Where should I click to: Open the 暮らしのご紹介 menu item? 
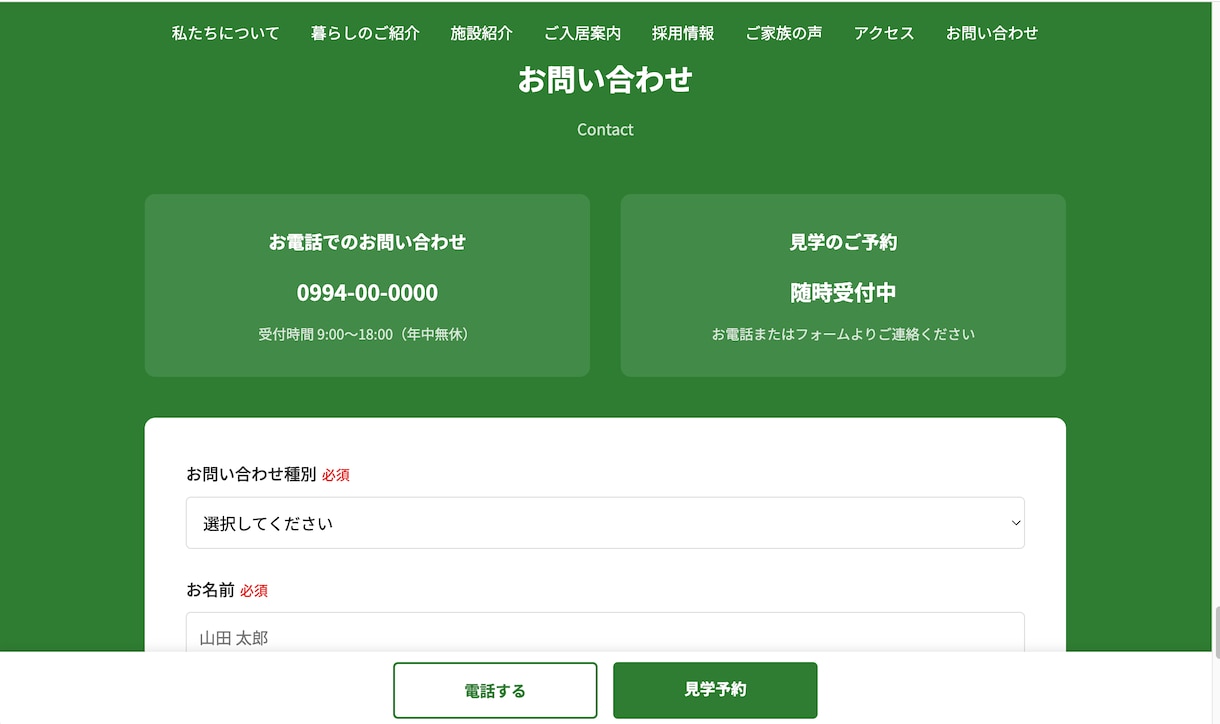365,33
